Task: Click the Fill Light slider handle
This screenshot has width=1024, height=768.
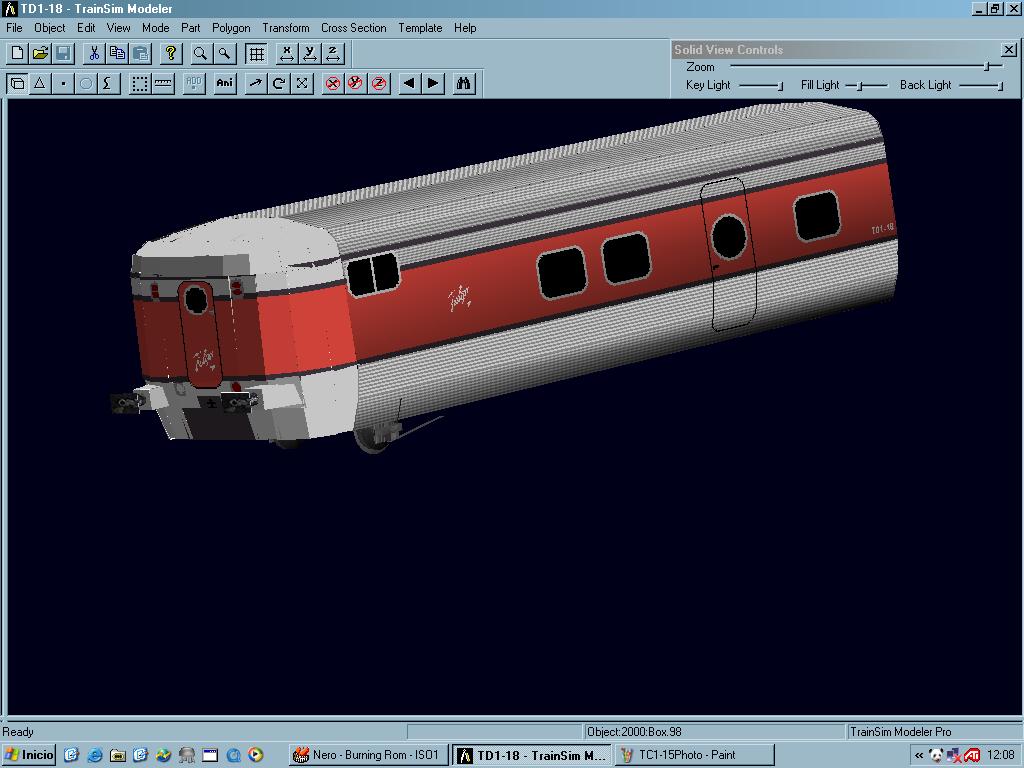Action: point(860,86)
